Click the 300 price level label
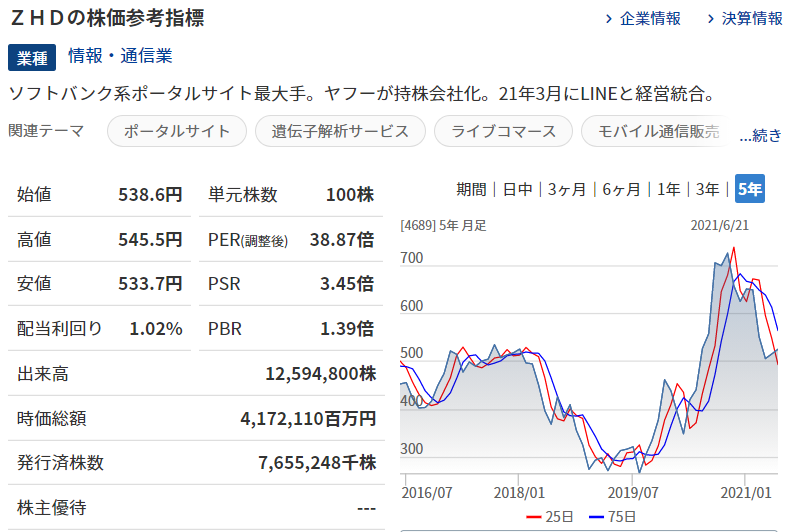The image size is (790, 532). click(x=412, y=449)
